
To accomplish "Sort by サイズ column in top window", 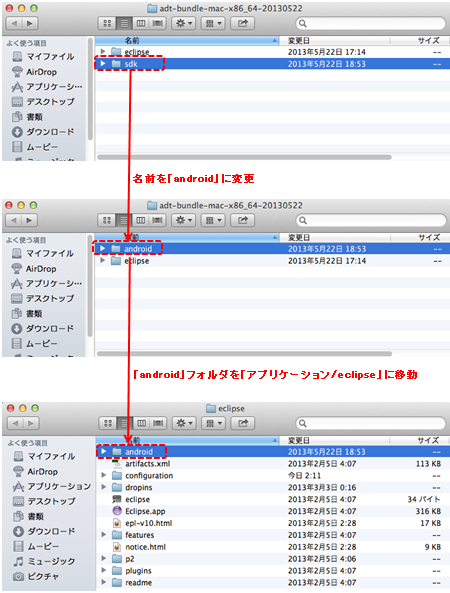I will tap(420, 40).
